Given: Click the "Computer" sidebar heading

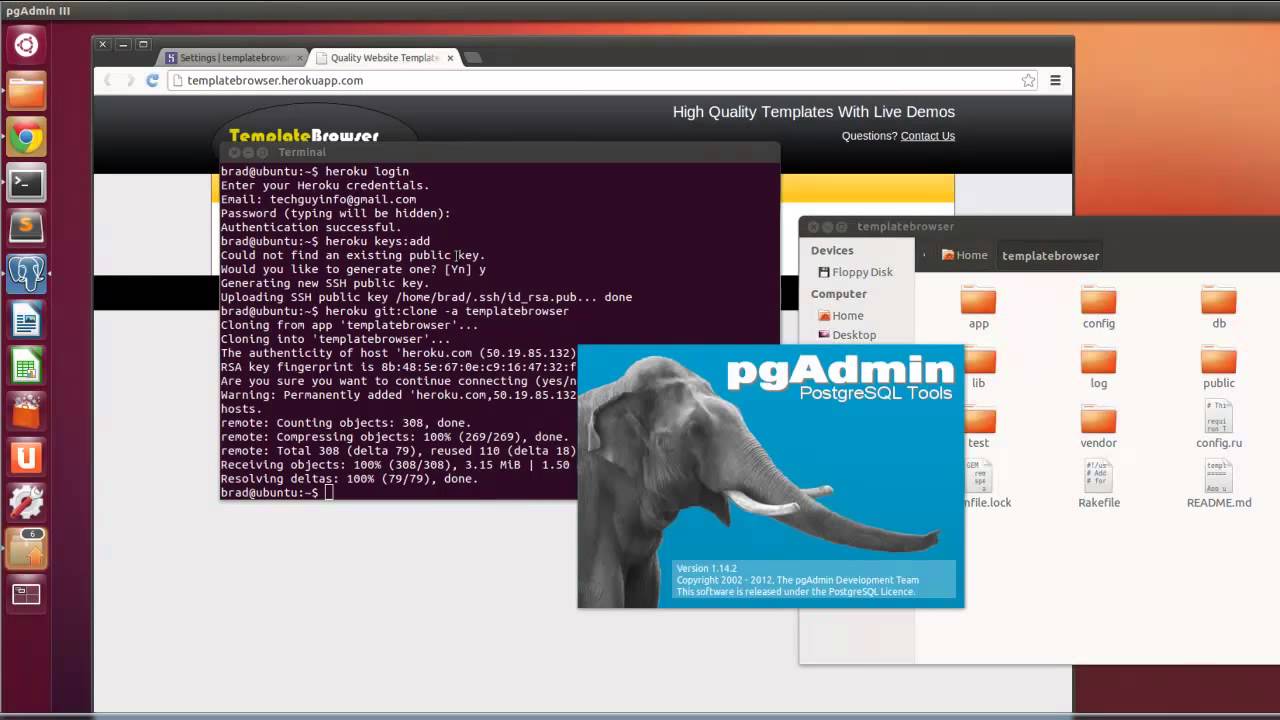Looking at the screenshot, I should pos(838,294).
